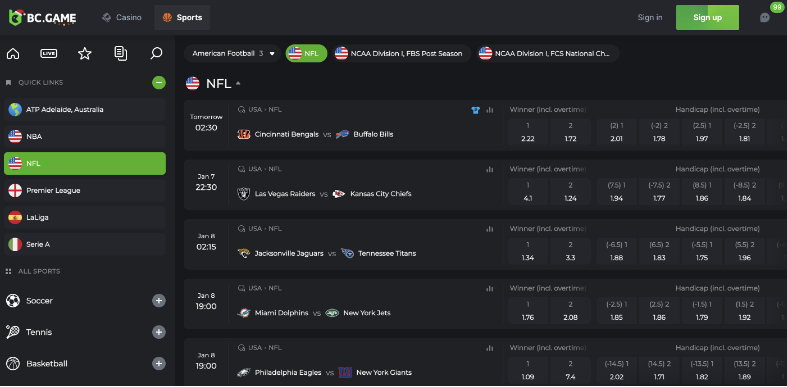Expand Tennis with its plus button

tap(159, 332)
